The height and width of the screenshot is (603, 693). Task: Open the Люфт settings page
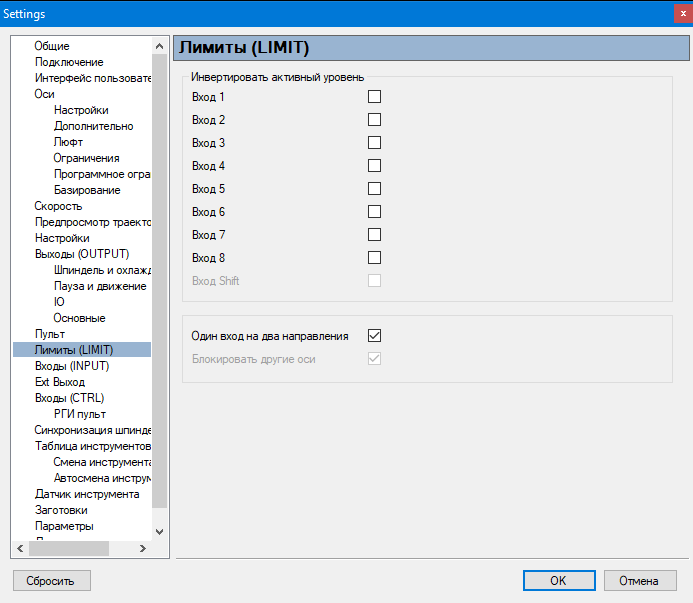(x=68, y=142)
